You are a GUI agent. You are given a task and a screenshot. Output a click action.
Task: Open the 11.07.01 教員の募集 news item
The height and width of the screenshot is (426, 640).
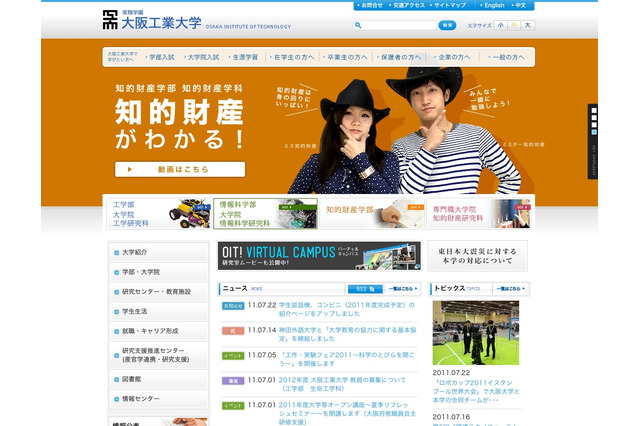click(x=342, y=384)
